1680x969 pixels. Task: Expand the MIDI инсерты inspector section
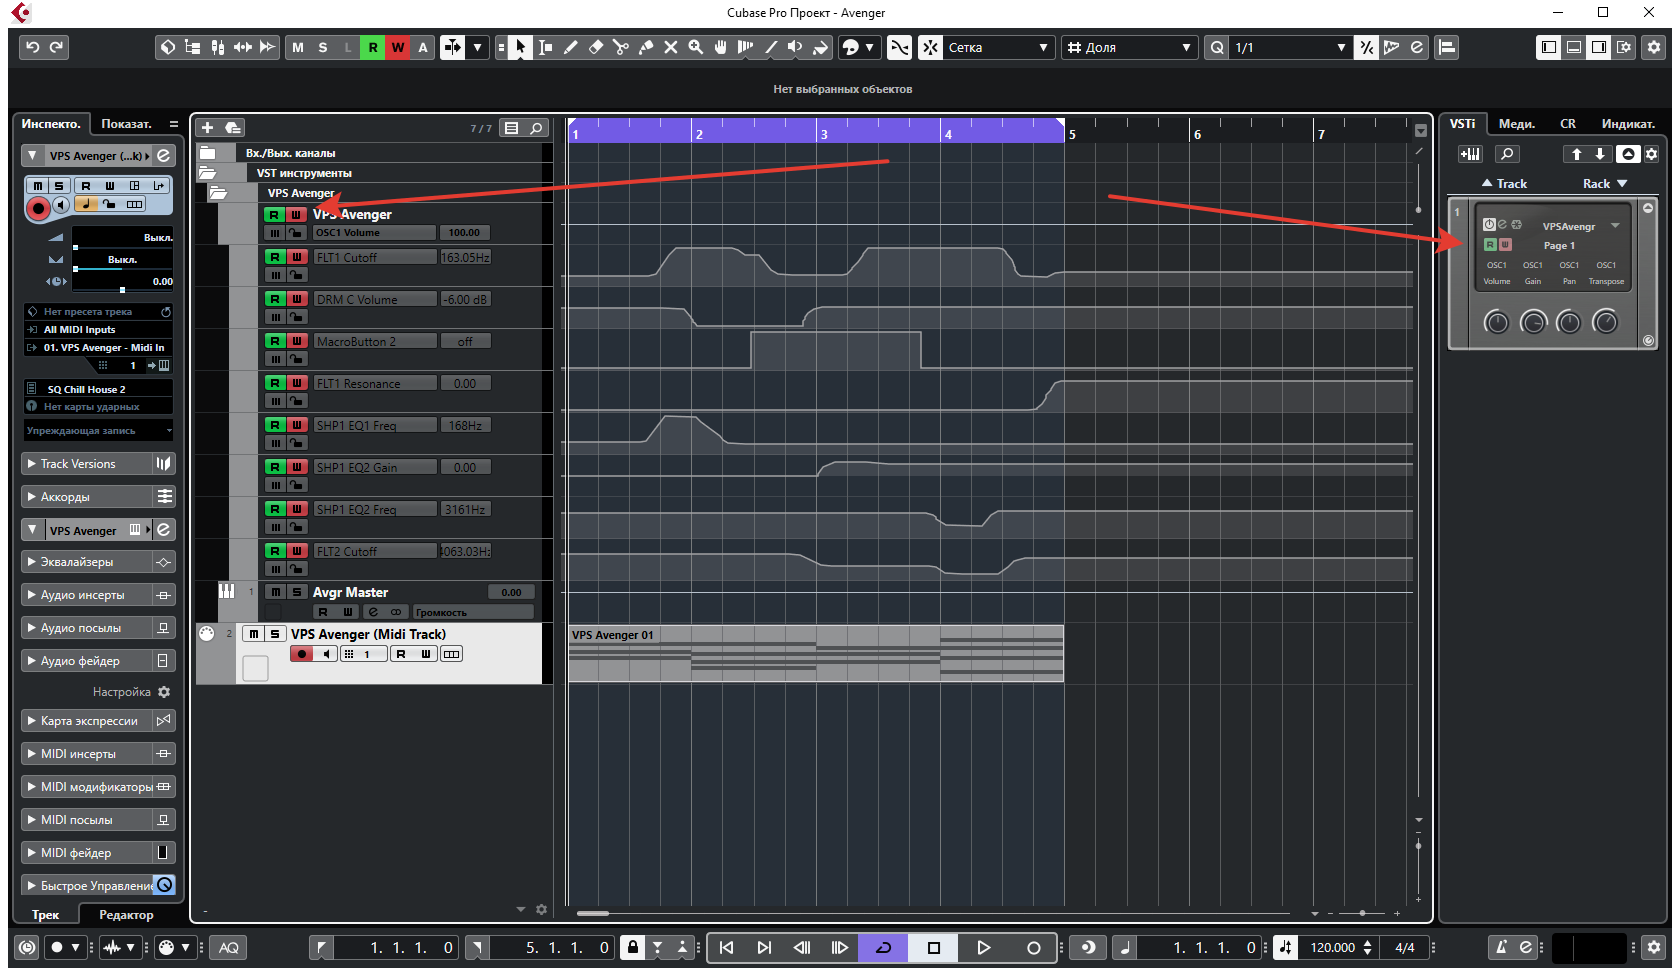click(87, 754)
